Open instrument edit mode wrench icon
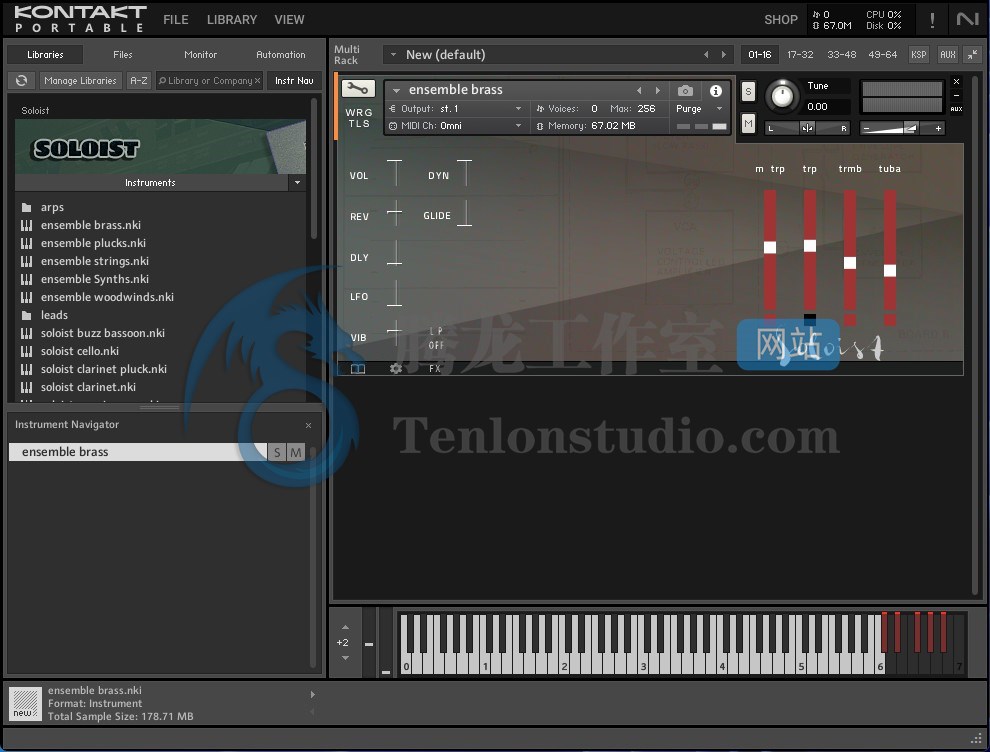This screenshot has width=990, height=752. point(358,88)
